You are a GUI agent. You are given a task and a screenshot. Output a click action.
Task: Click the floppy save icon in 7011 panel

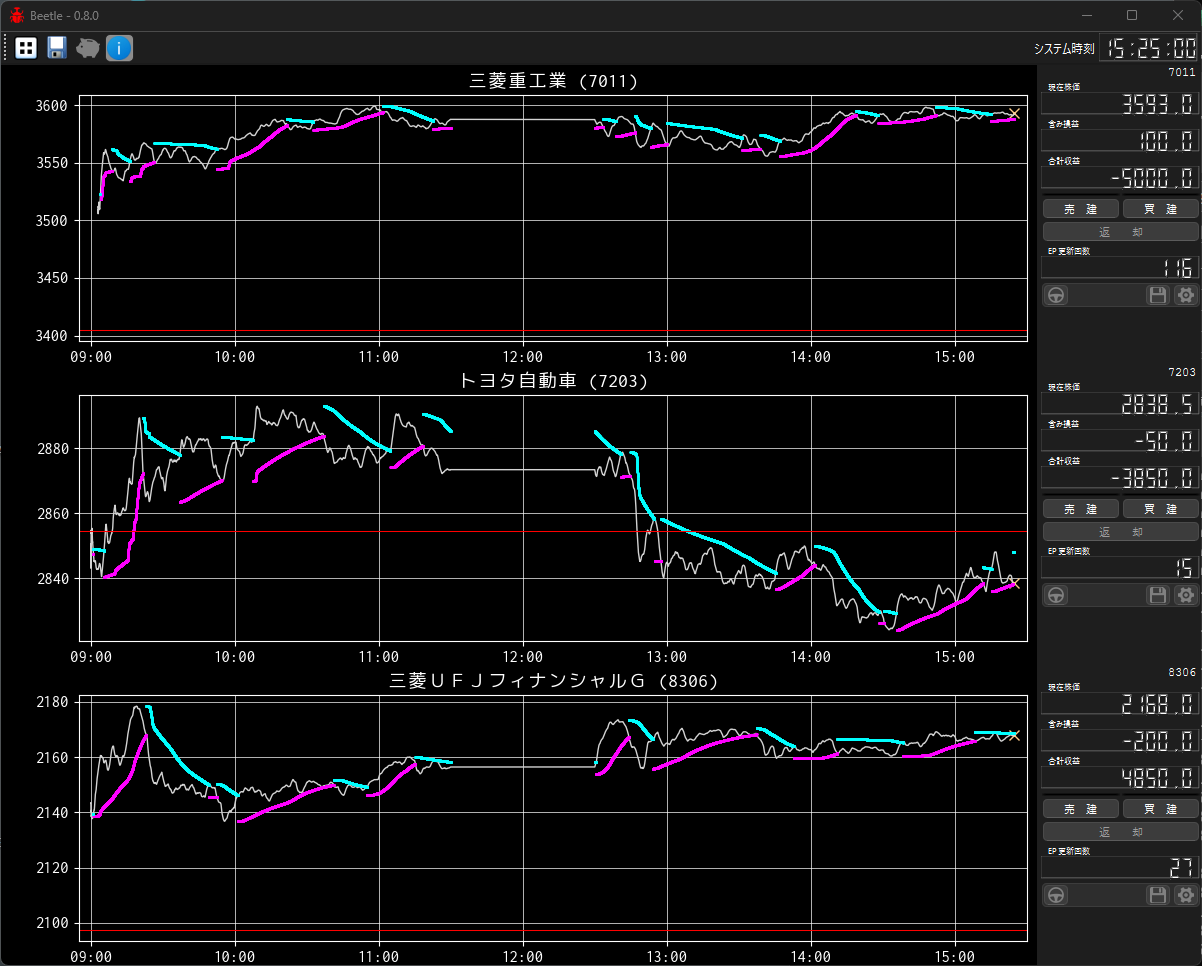(x=1158, y=295)
